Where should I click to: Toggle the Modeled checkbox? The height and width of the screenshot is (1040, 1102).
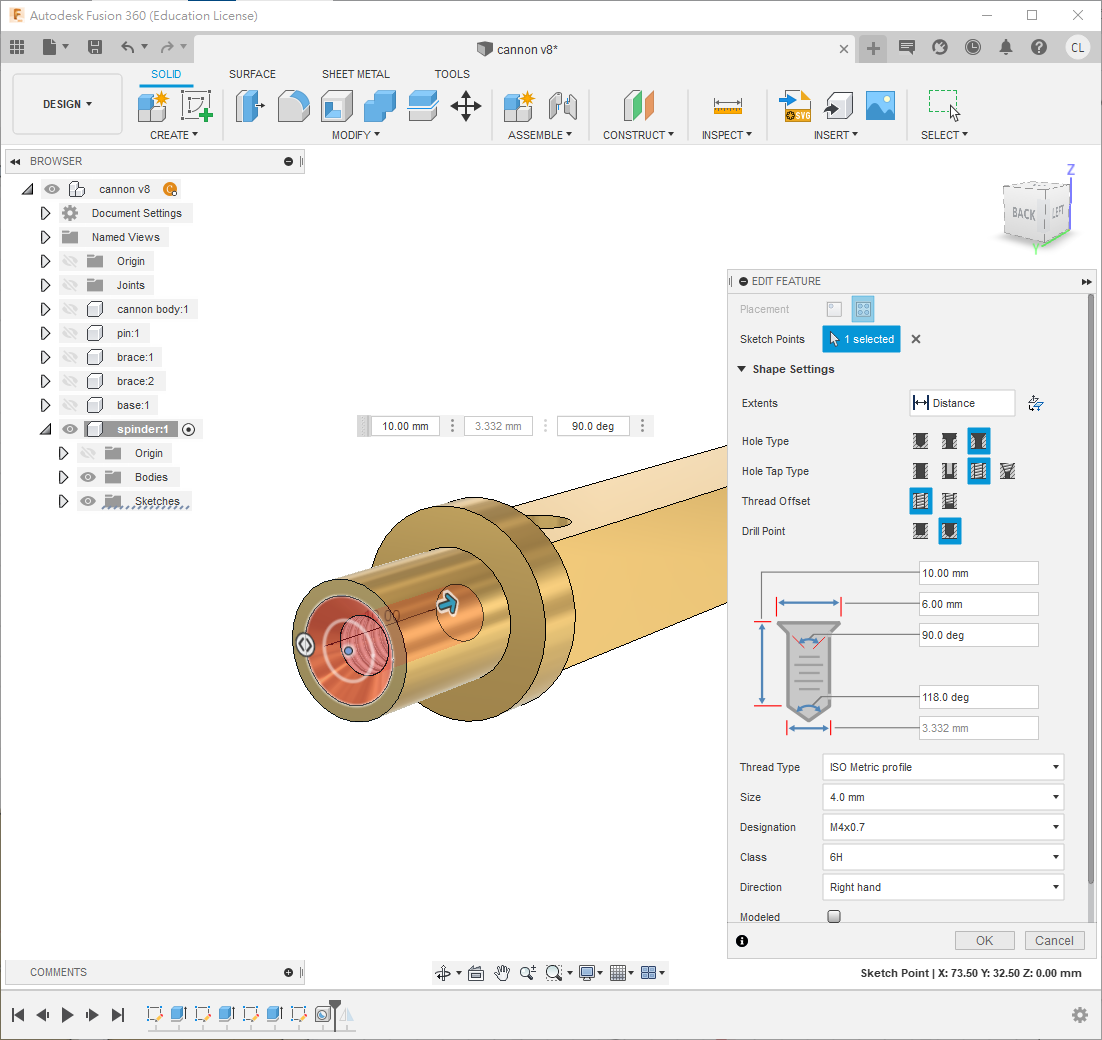pos(834,917)
